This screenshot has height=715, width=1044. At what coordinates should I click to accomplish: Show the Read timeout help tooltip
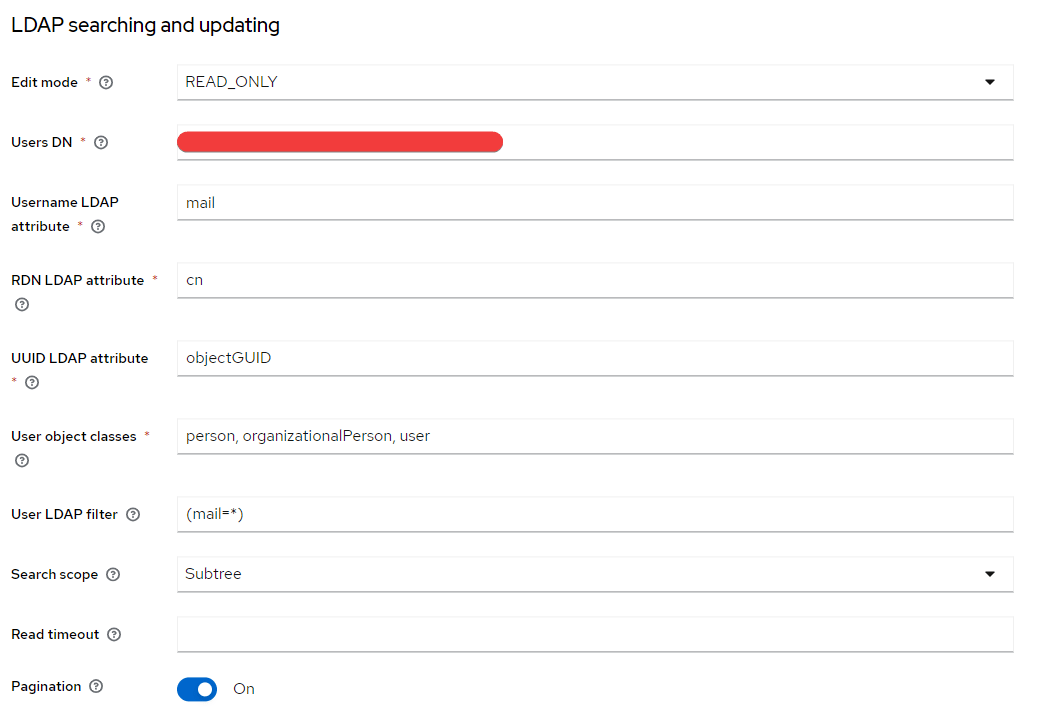115,634
